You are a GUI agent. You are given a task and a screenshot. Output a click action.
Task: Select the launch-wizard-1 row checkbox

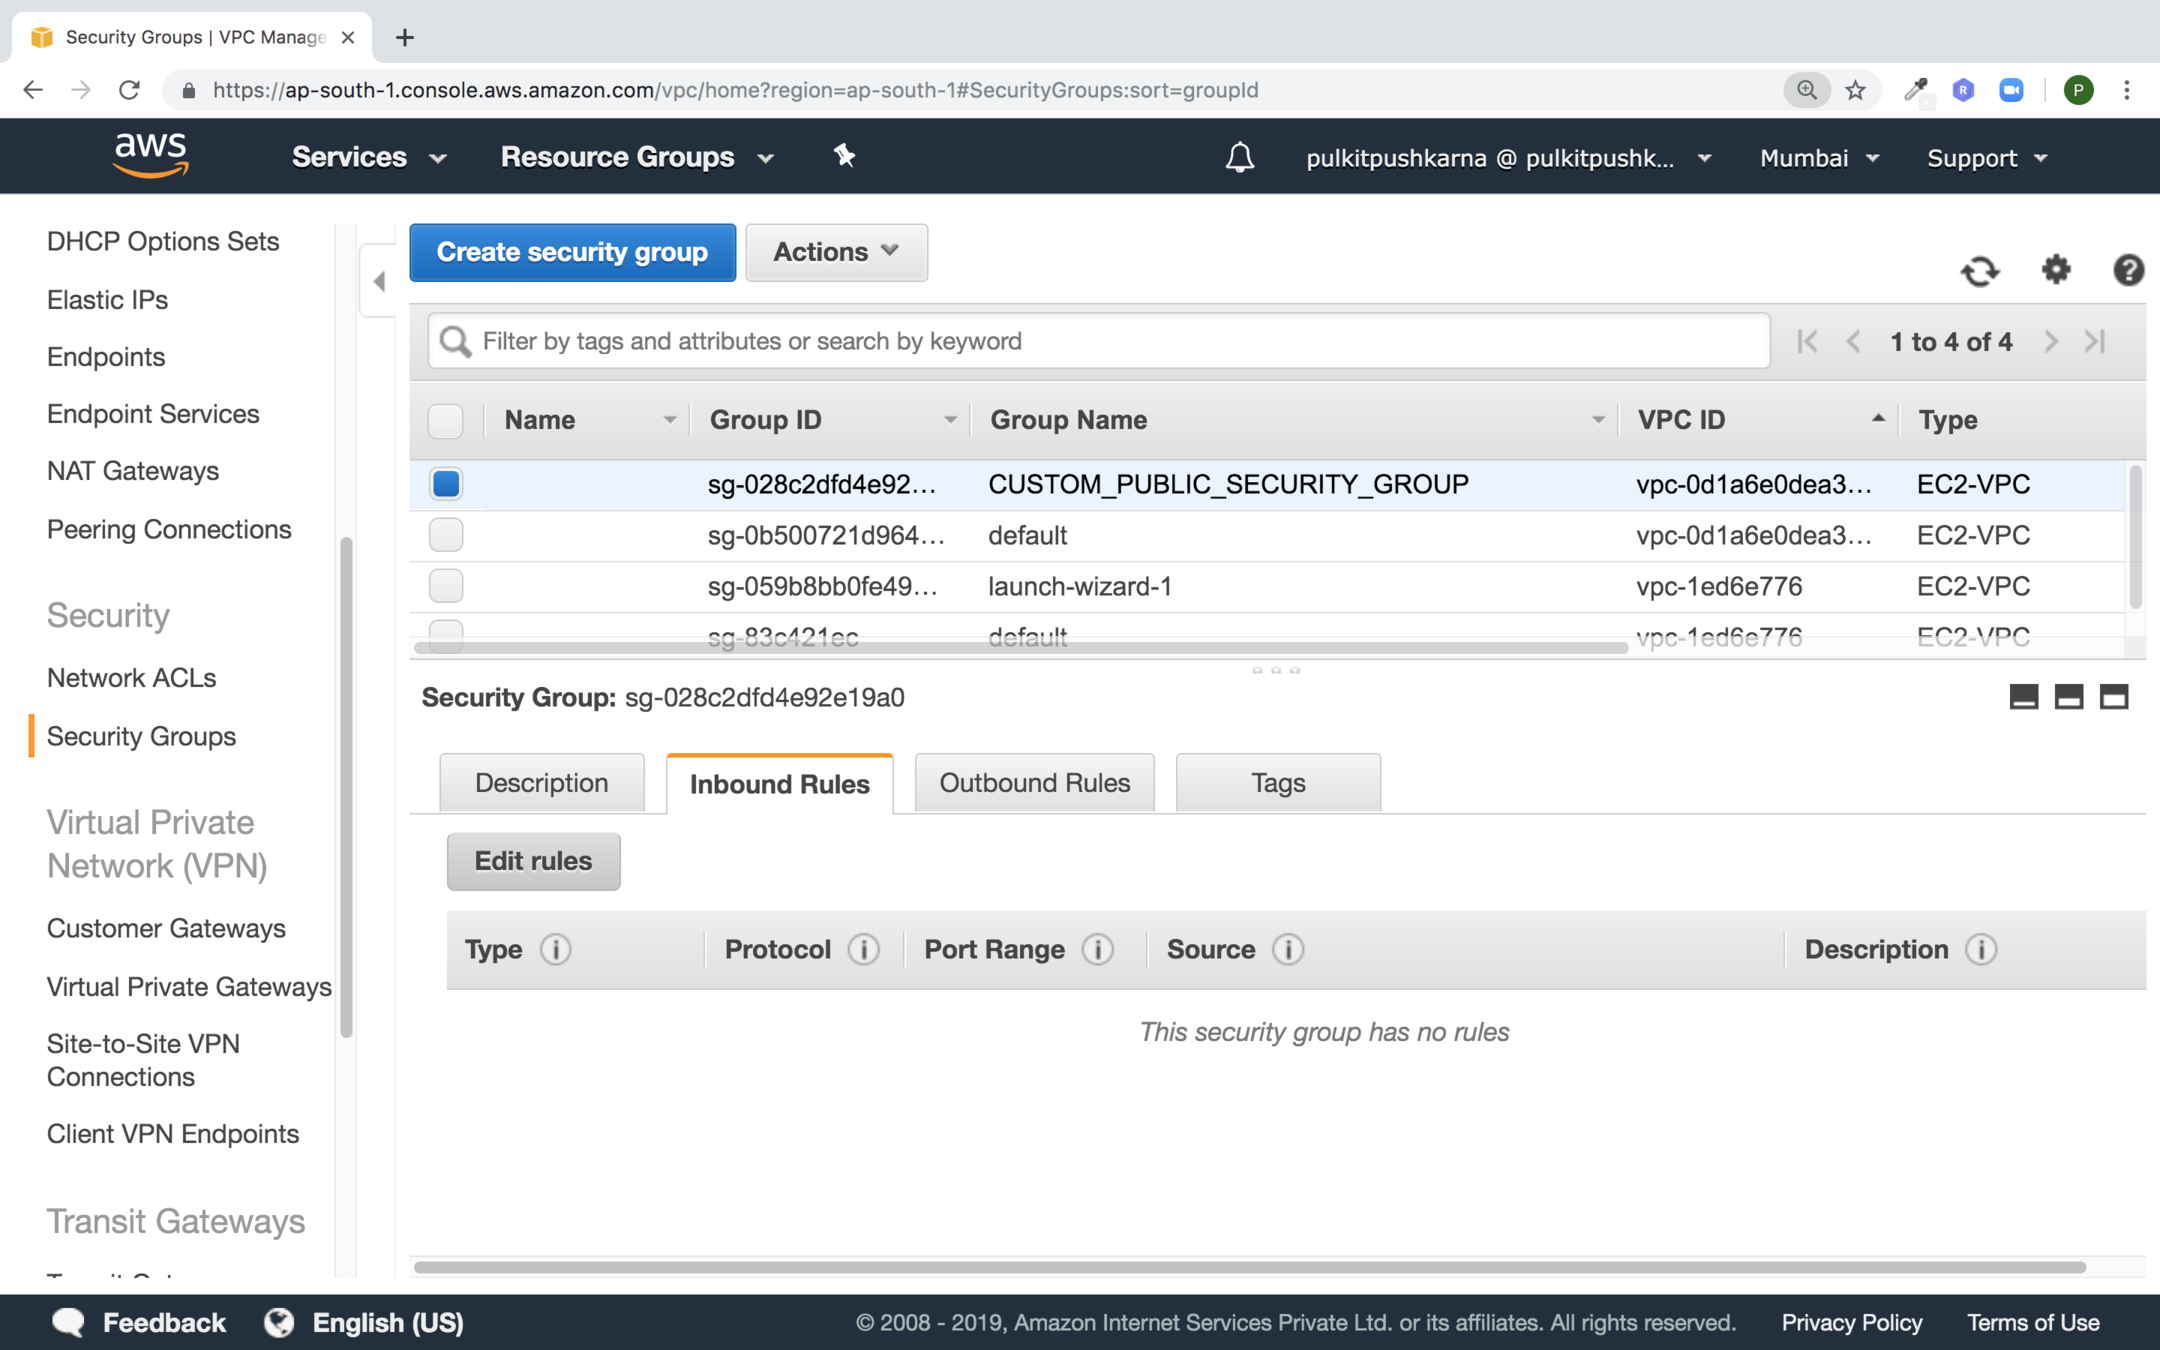click(446, 586)
